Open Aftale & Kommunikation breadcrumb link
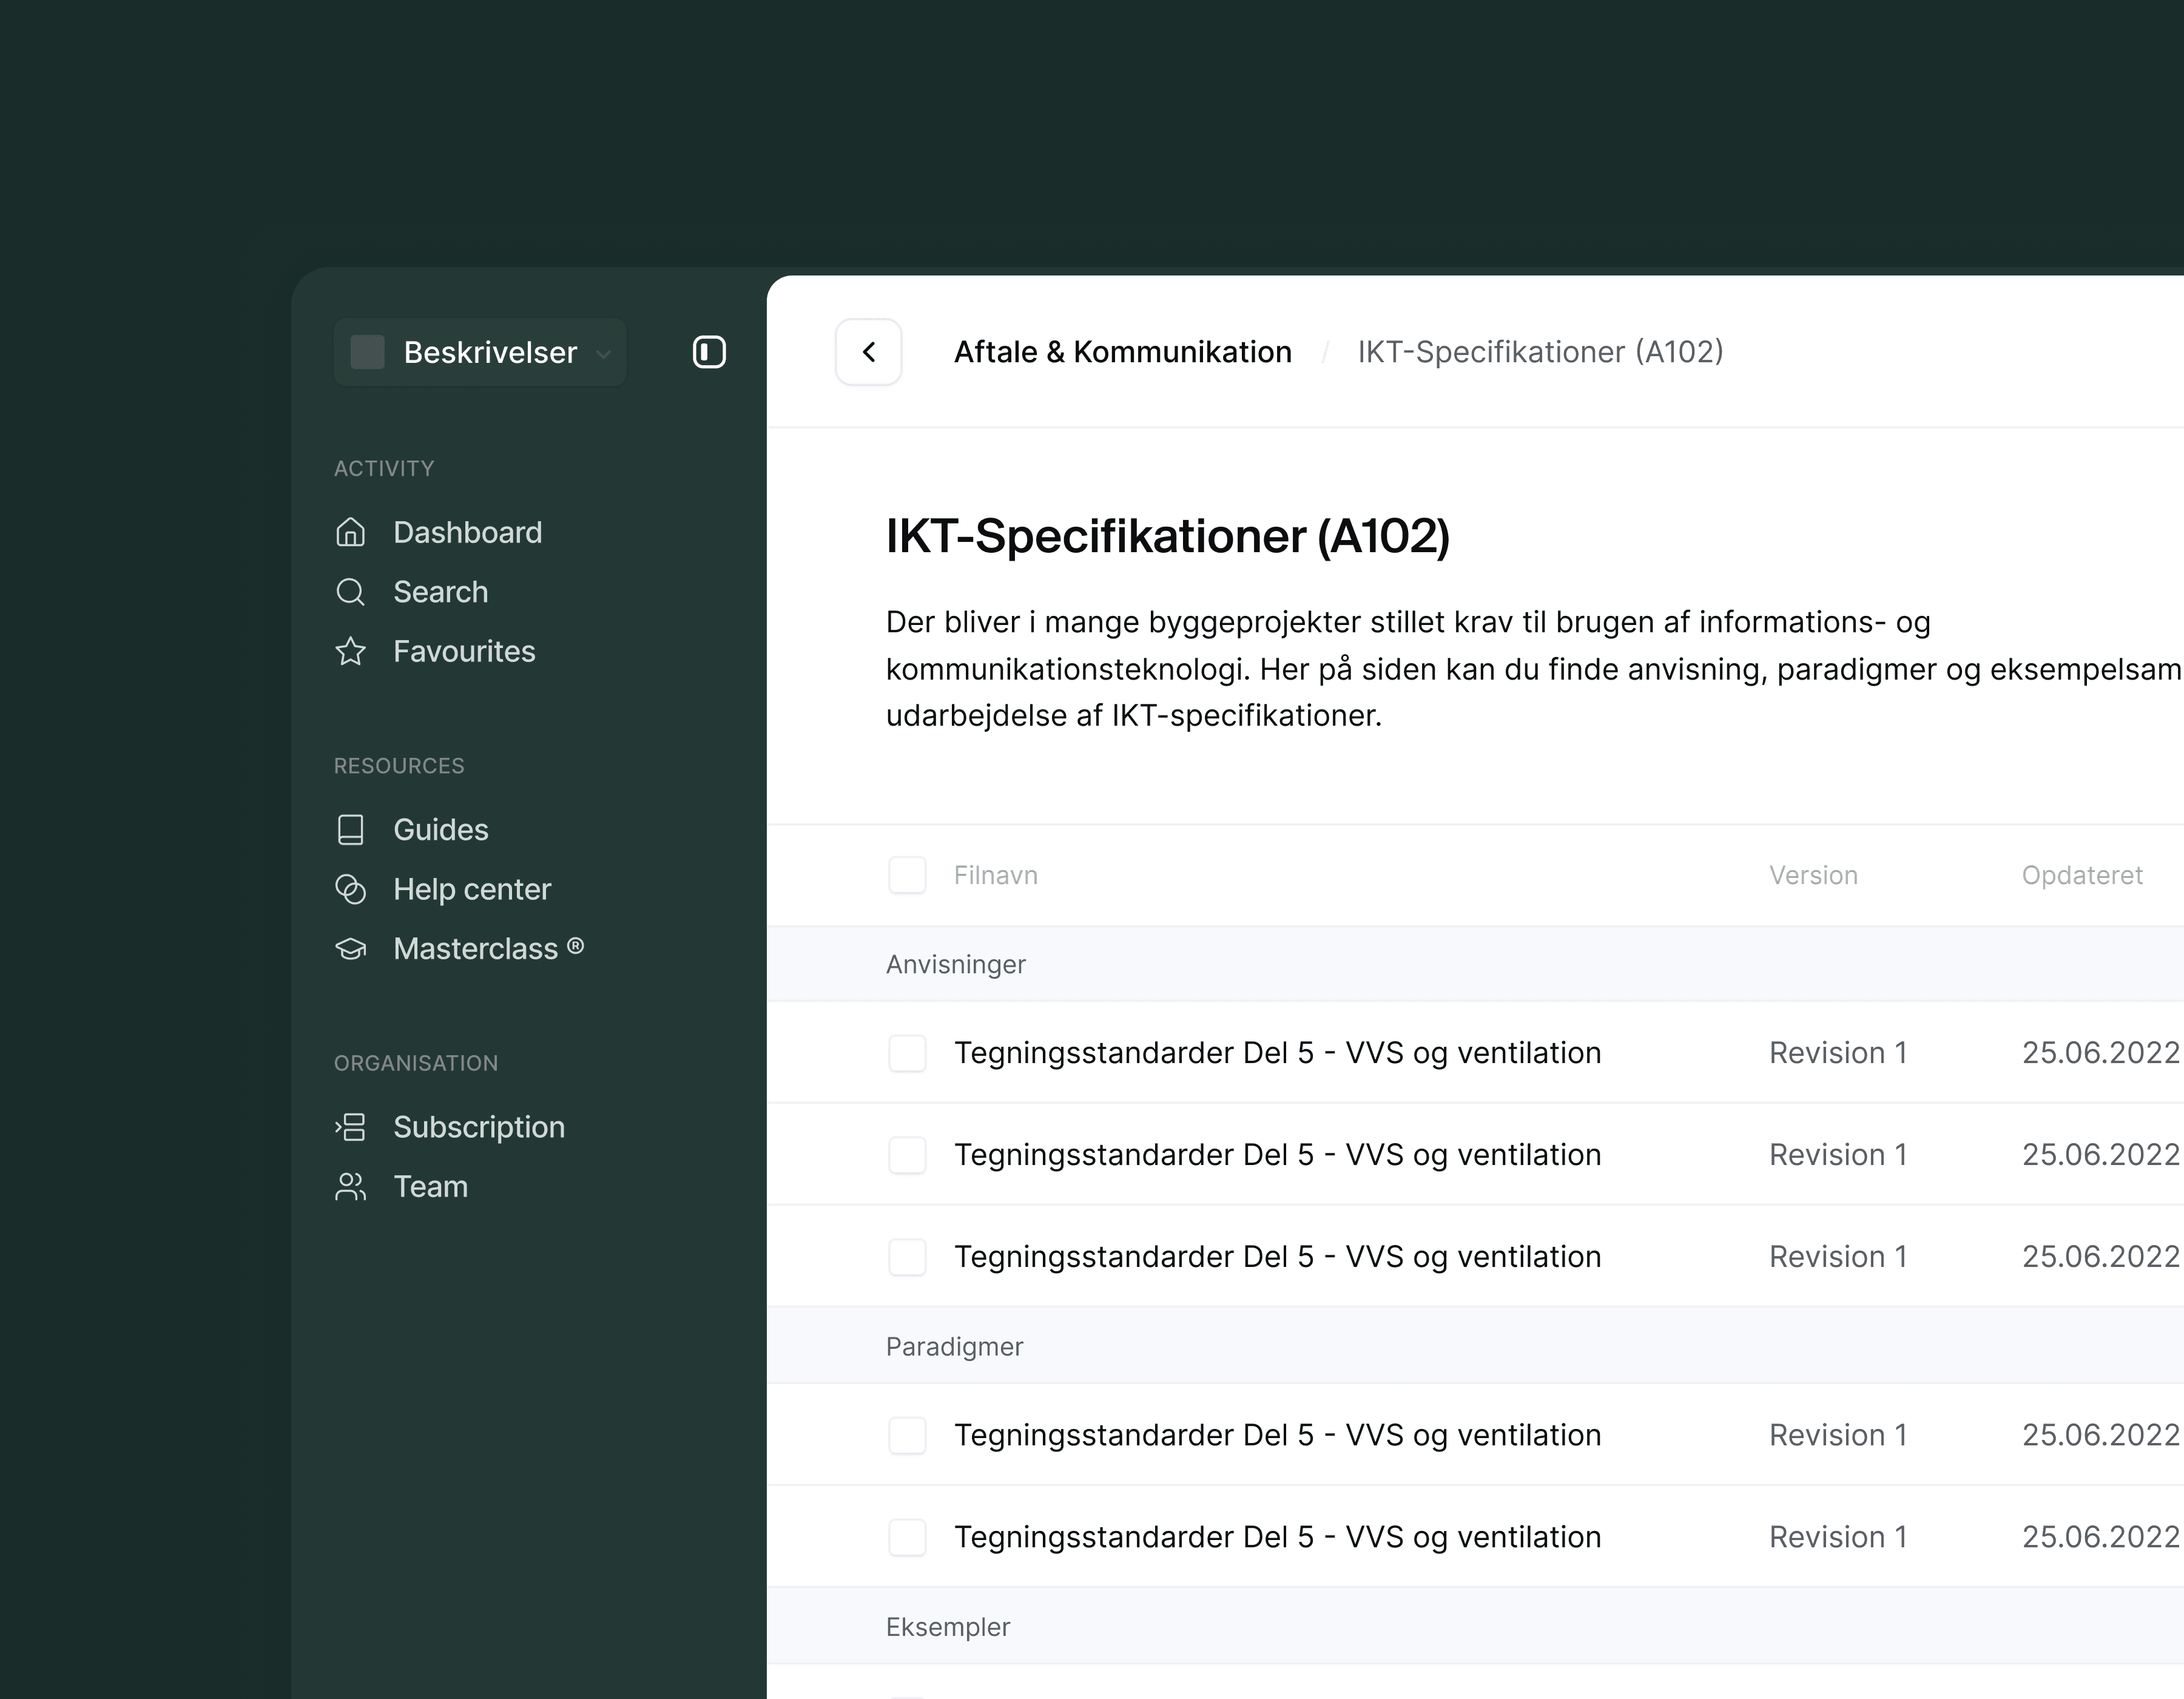 (x=1122, y=352)
